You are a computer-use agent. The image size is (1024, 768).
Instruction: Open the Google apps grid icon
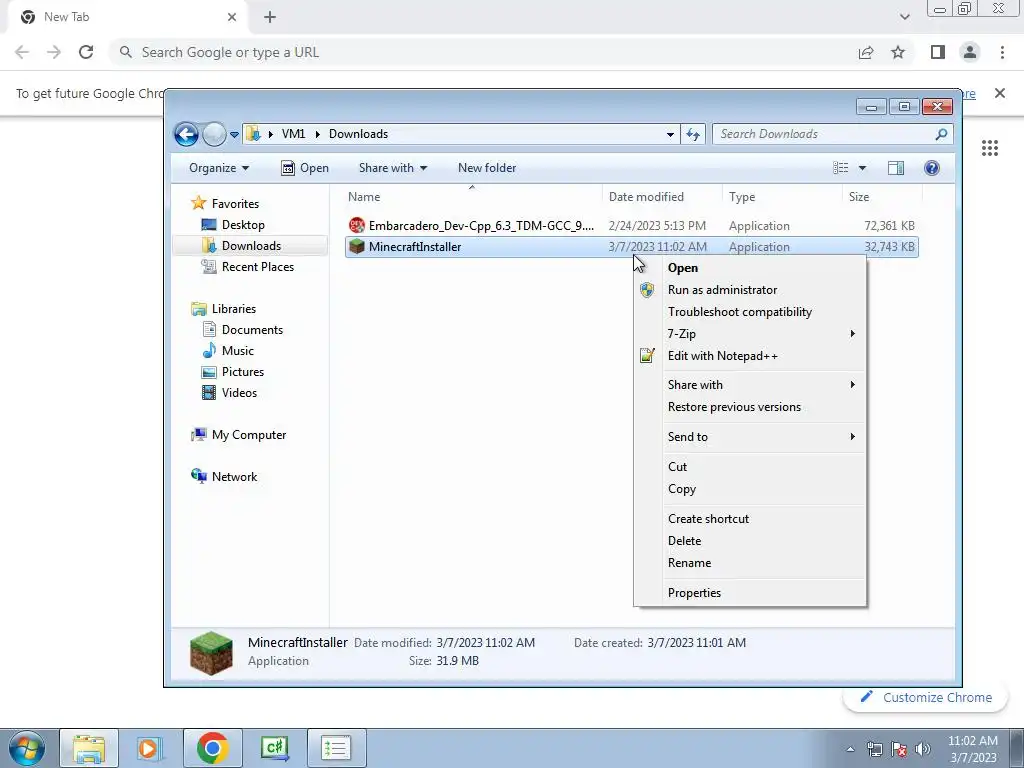coord(990,148)
